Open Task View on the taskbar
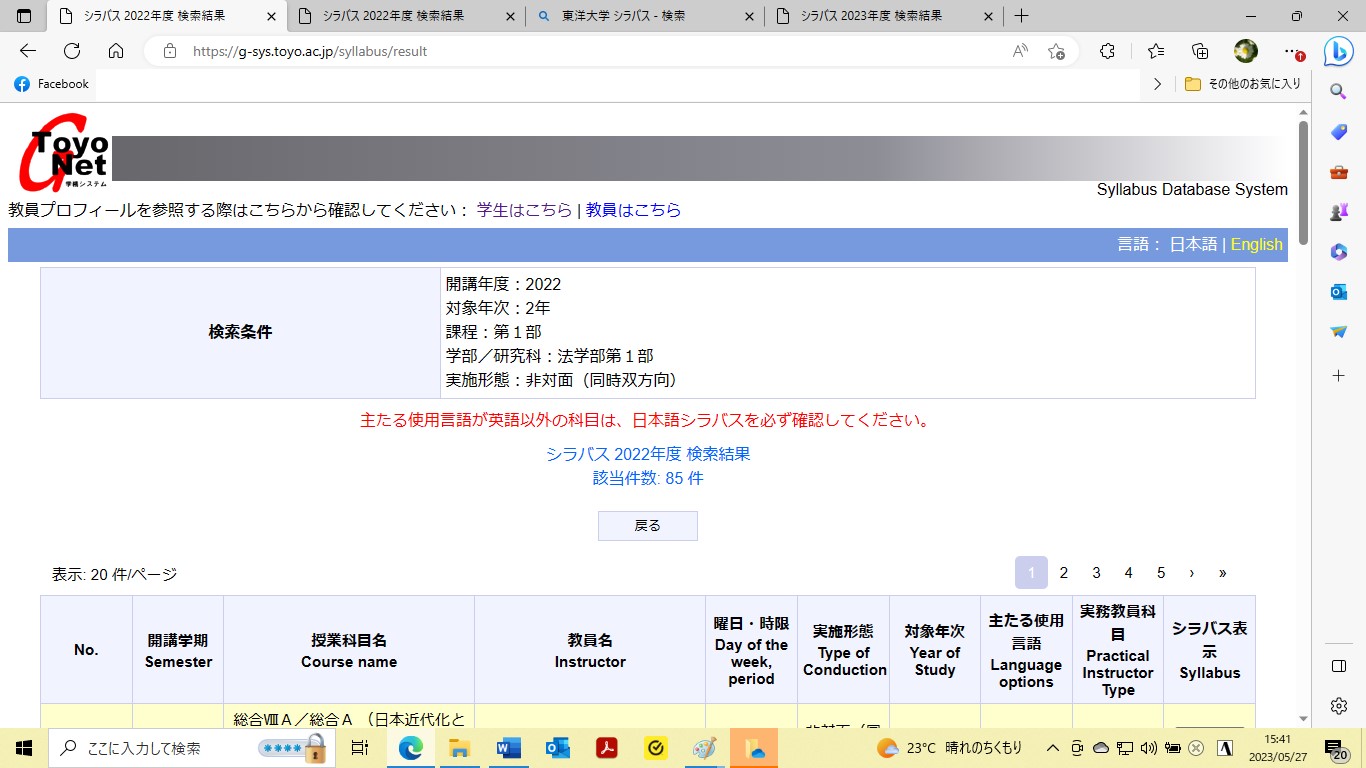The height and width of the screenshot is (768, 1366). (x=360, y=748)
